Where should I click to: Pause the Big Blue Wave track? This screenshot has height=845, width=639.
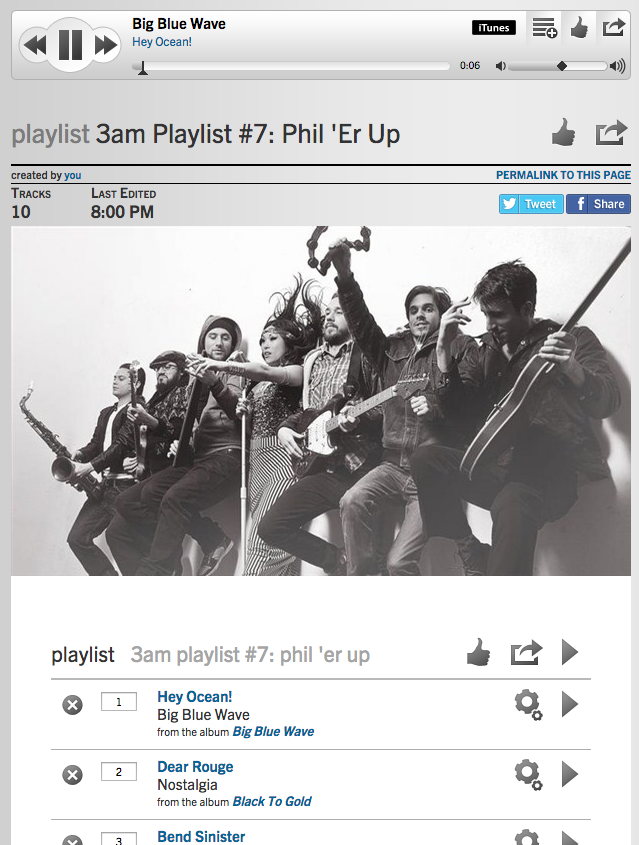(70, 45)
